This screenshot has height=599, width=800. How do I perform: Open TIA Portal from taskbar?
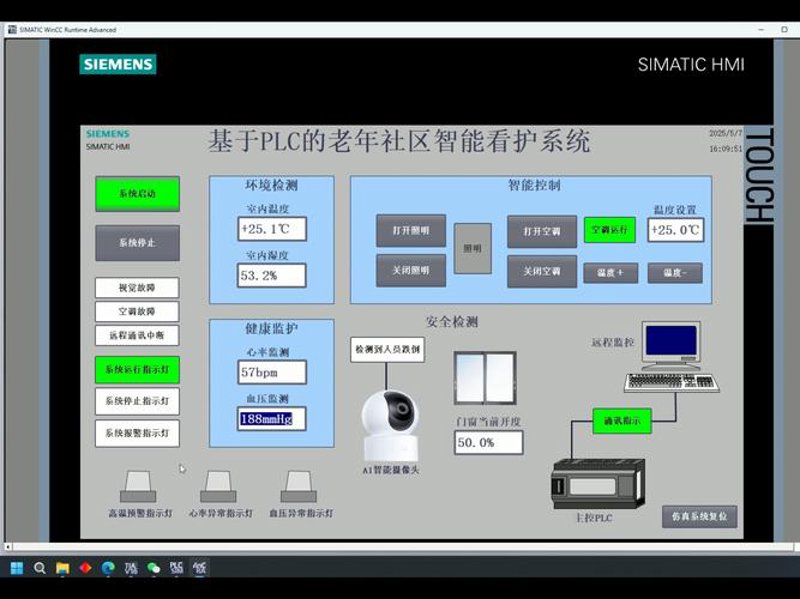(x=131, y=568)
